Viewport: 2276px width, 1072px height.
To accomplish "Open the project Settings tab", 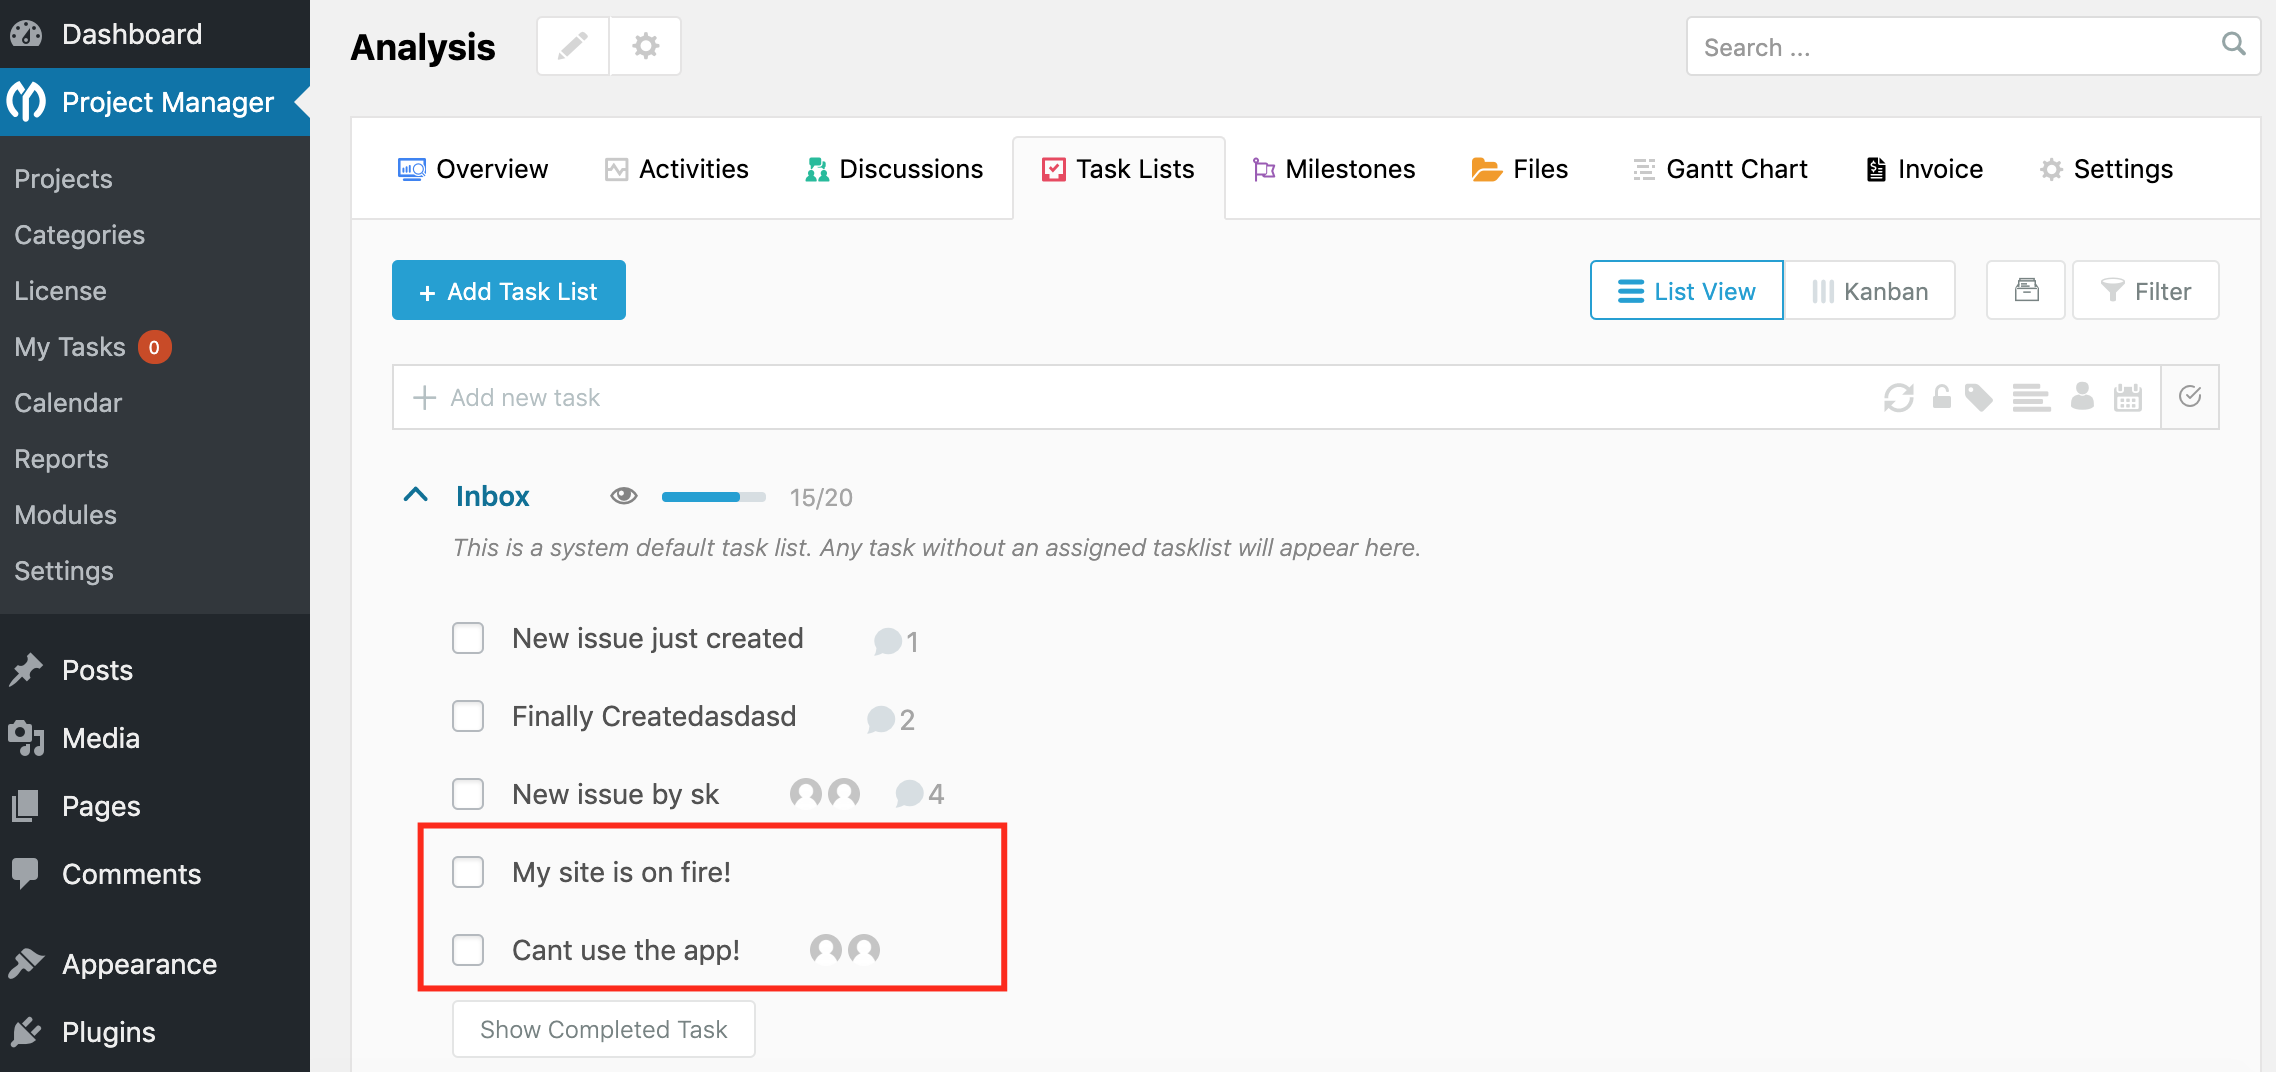I will tap(2107, 169).
